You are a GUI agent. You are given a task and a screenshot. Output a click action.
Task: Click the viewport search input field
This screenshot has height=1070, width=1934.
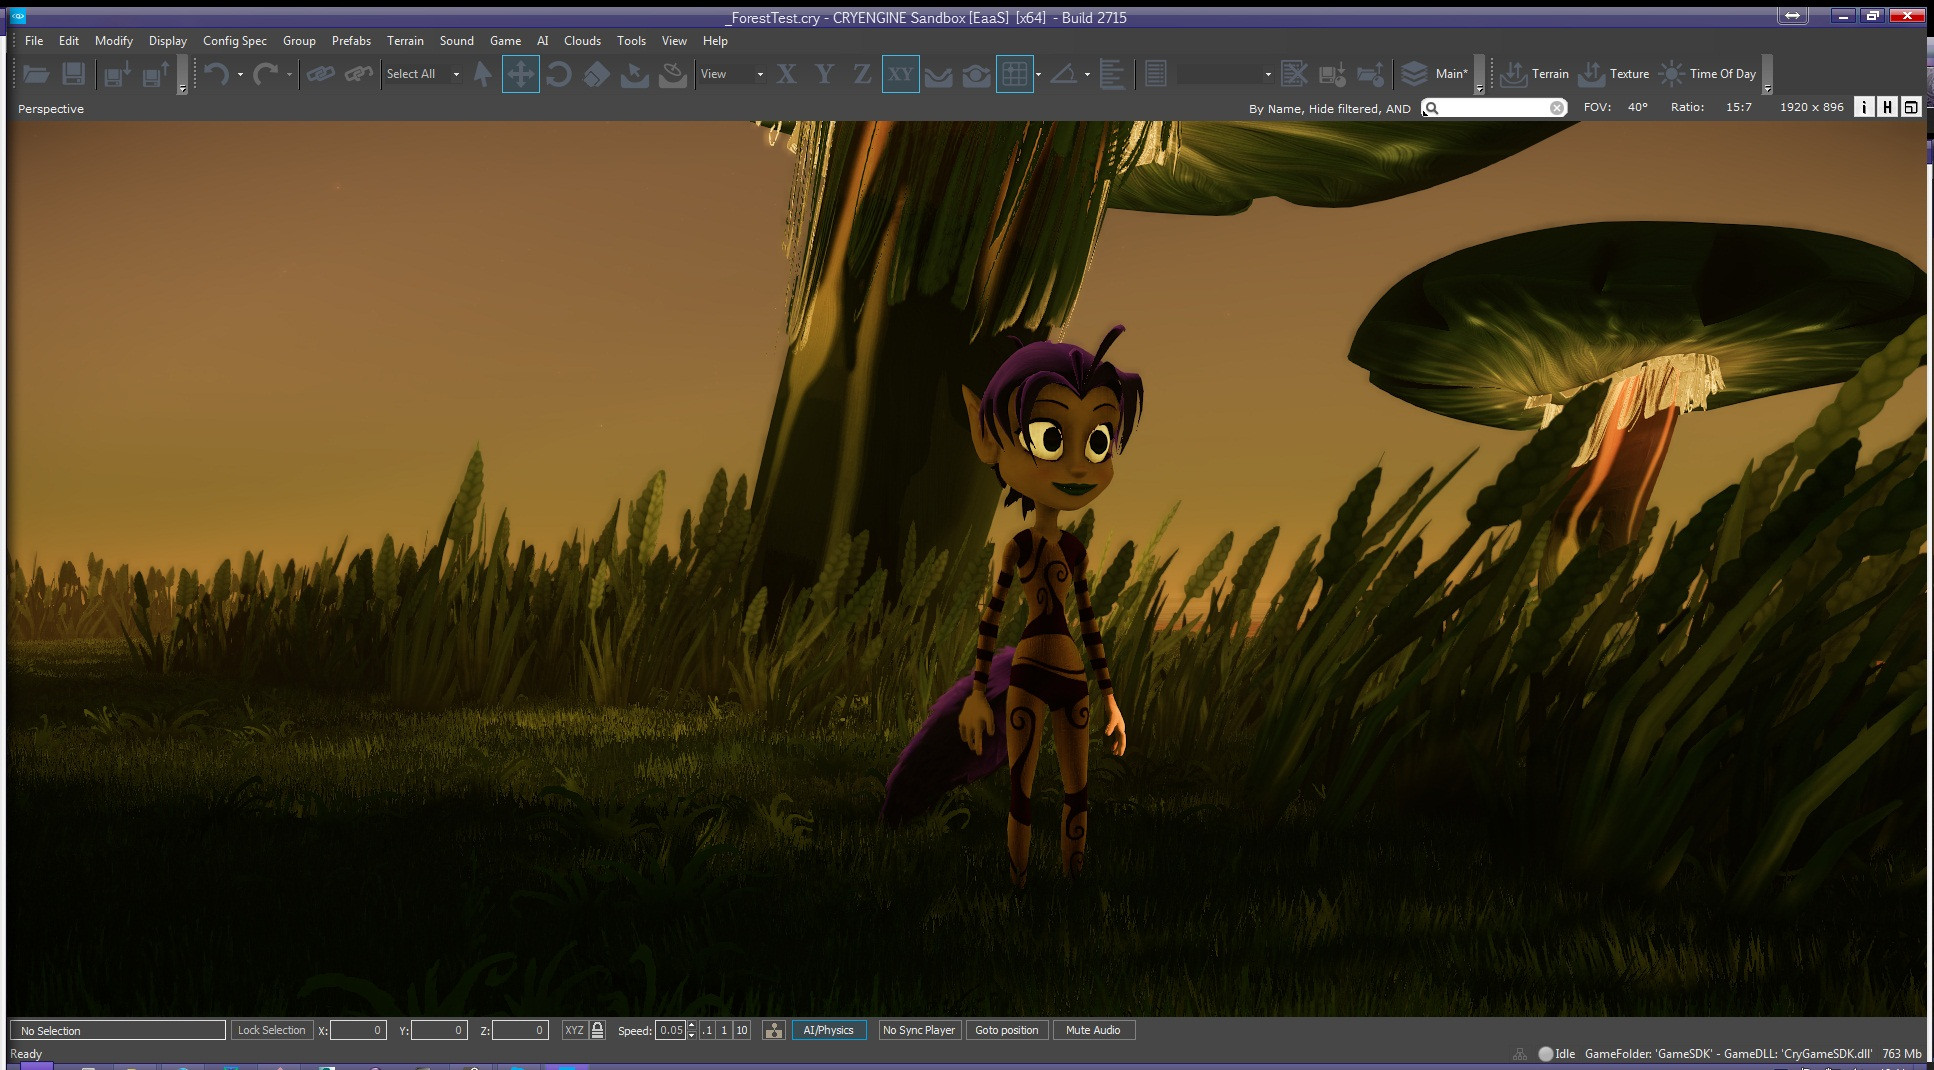(x=1494, y=108)
